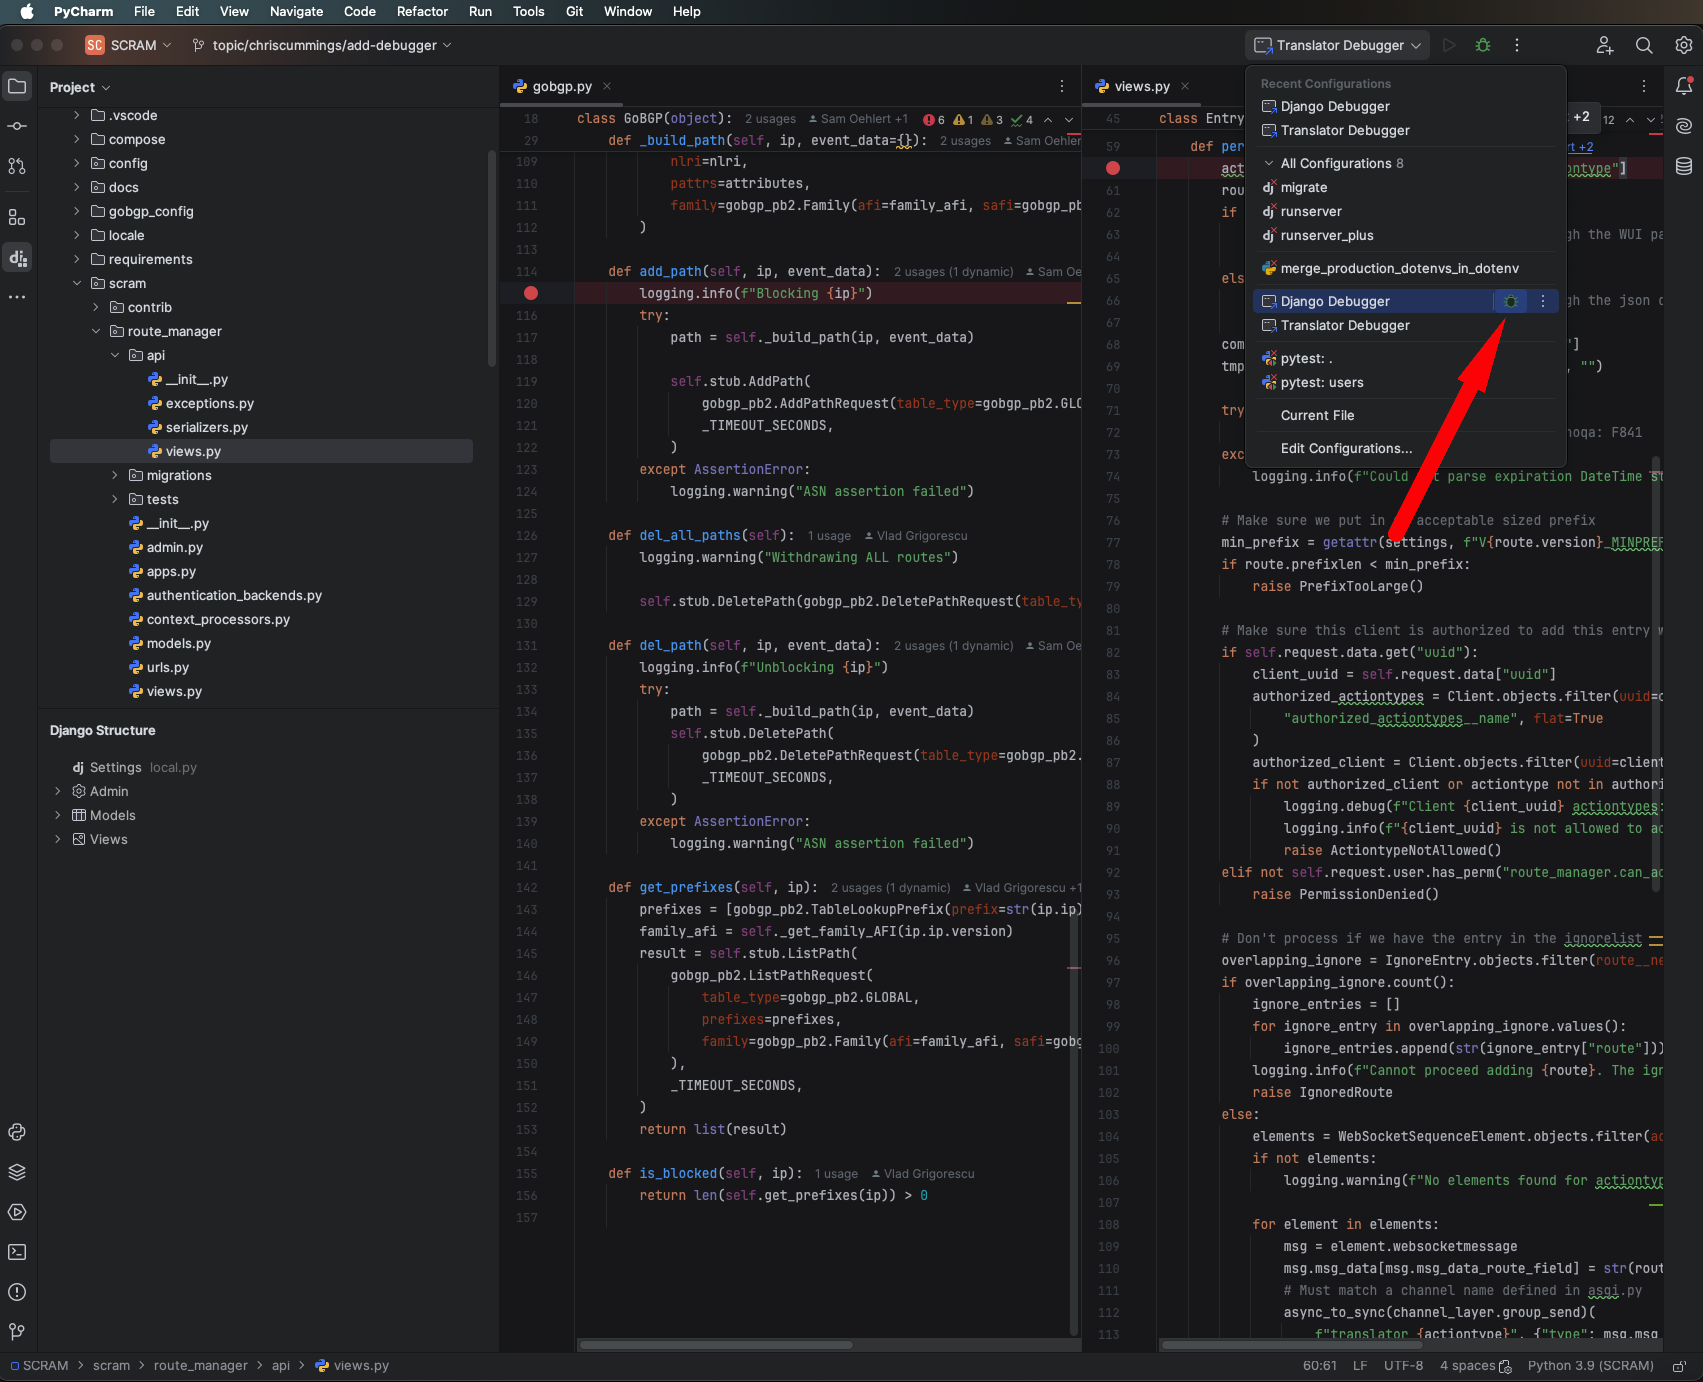Open authentication_backends.py in project tree
Screen dimensions: 1703x1382
[234, 595]
